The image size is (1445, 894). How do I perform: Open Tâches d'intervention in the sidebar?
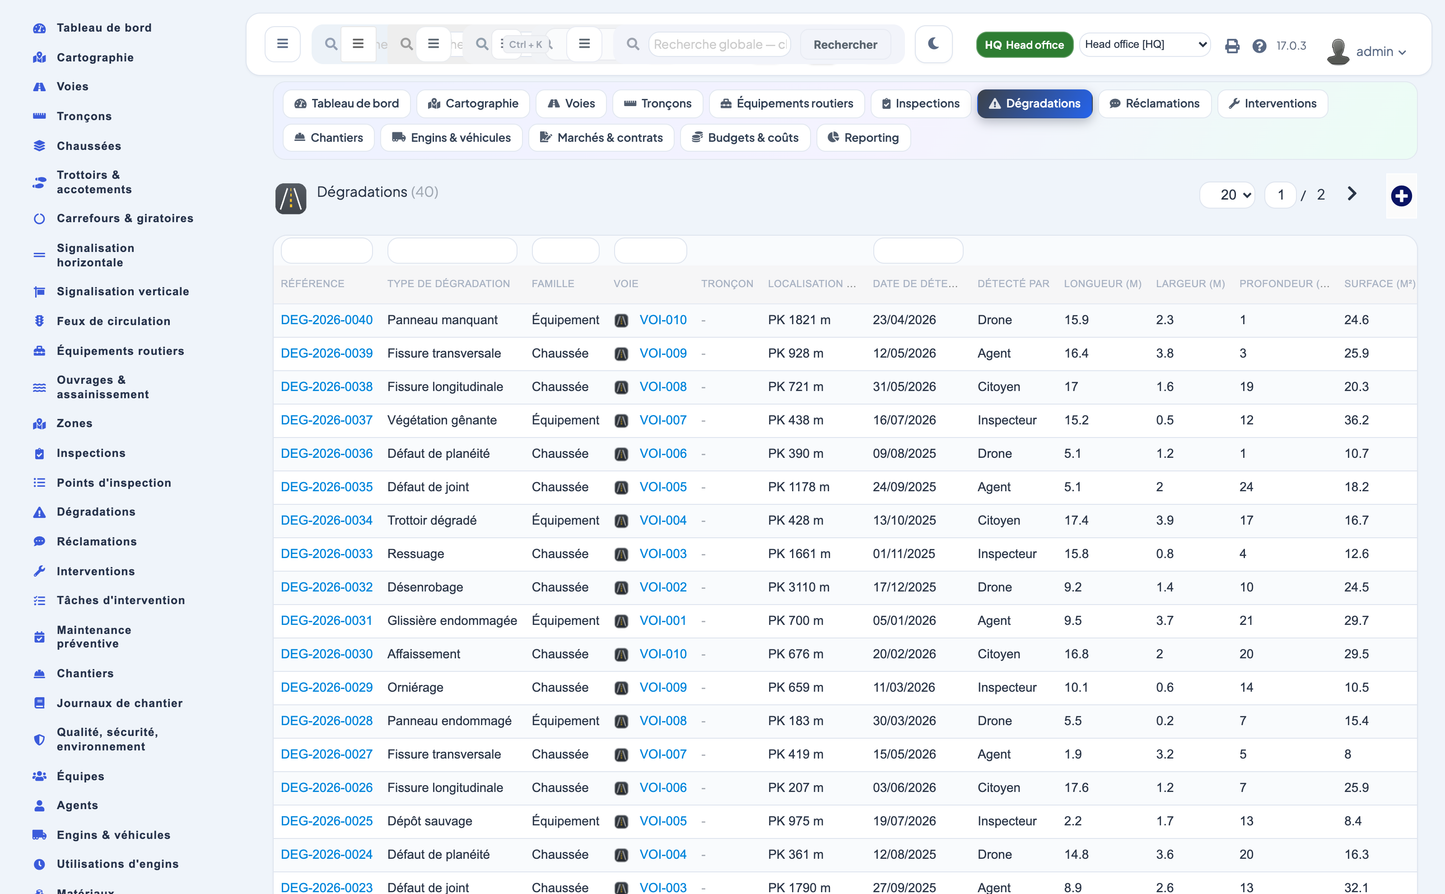[121, 600]
